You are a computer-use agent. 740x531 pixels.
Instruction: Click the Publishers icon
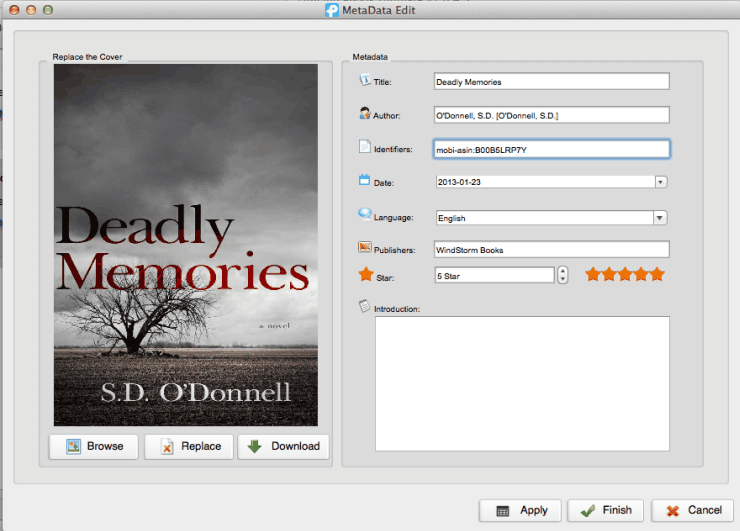pos(364,247)
